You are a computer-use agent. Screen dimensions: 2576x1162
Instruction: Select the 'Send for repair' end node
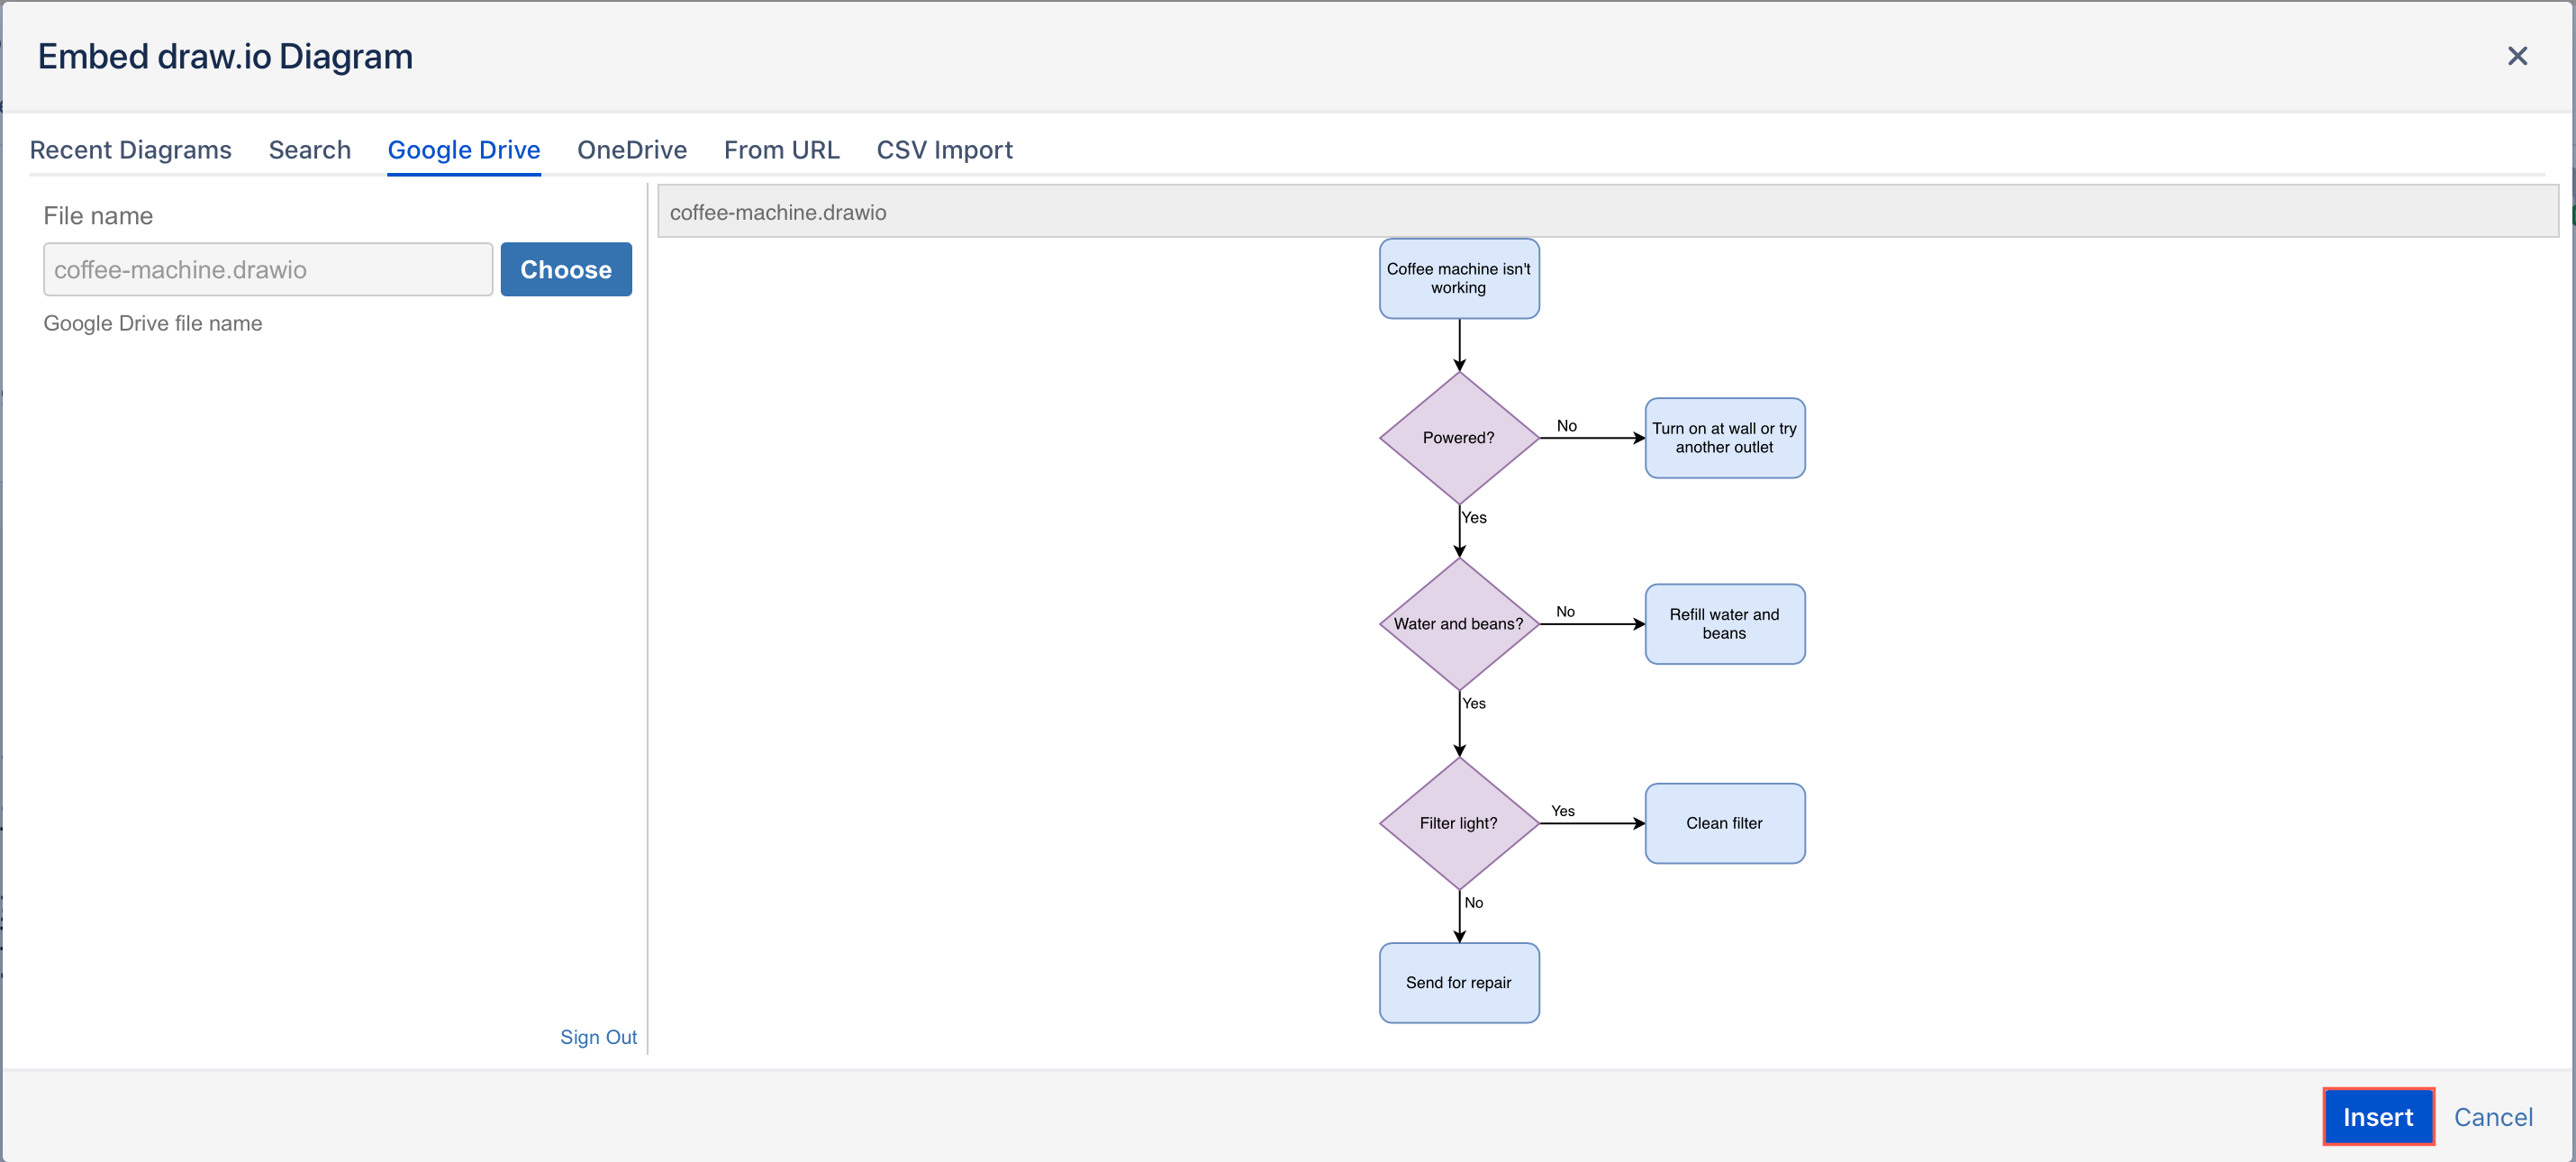pyautogui.click(x=1459, y=983)
